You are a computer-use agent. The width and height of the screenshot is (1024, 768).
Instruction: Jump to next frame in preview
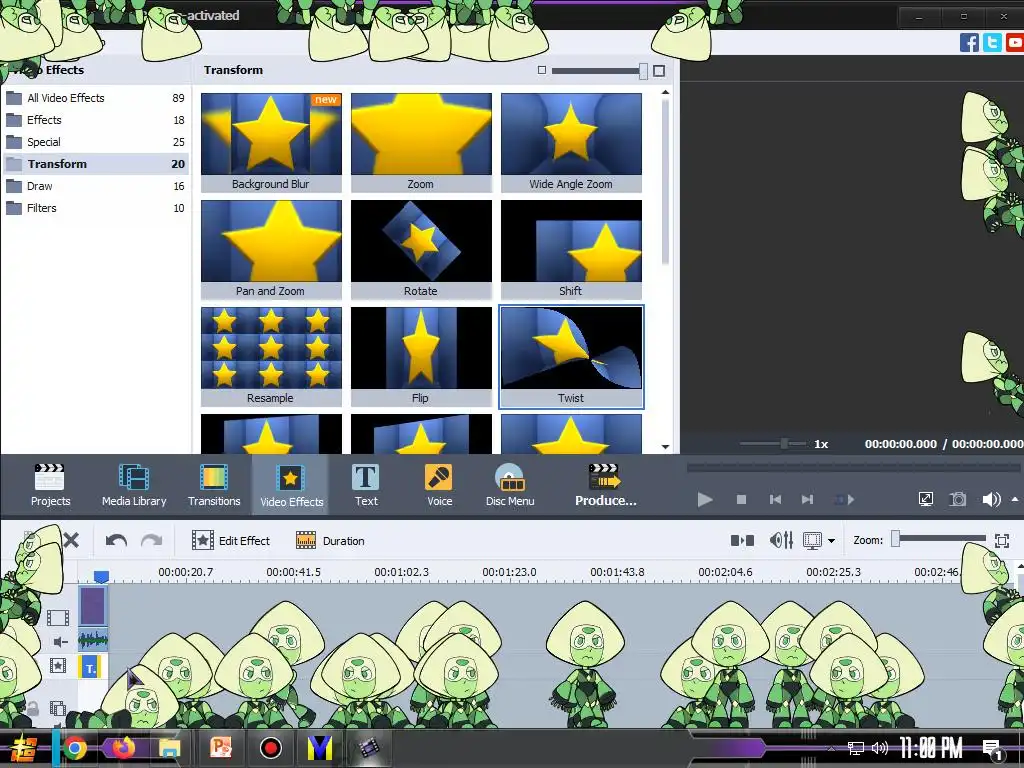pyautogui.click(x=807, y=500)
